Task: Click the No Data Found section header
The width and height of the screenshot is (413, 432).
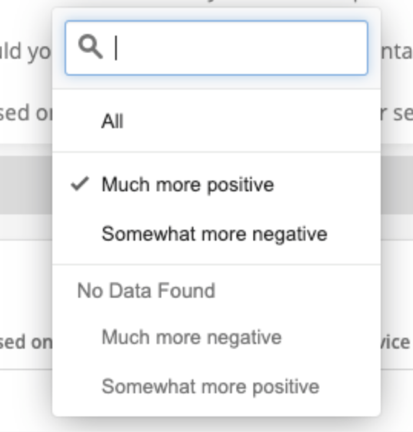Action: pyautogui.click(x=146, y=290)
